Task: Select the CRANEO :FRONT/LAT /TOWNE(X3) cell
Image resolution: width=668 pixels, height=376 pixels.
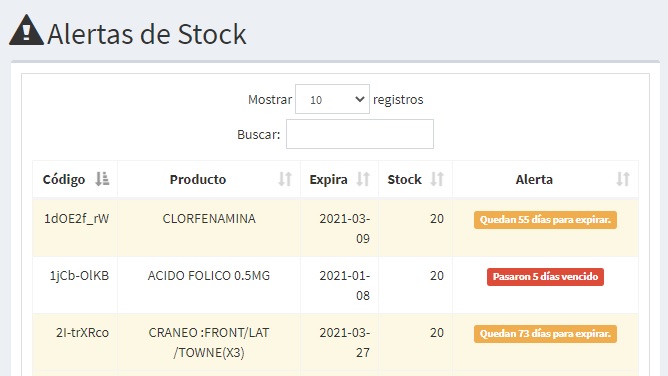Action: tap(209, 342)
